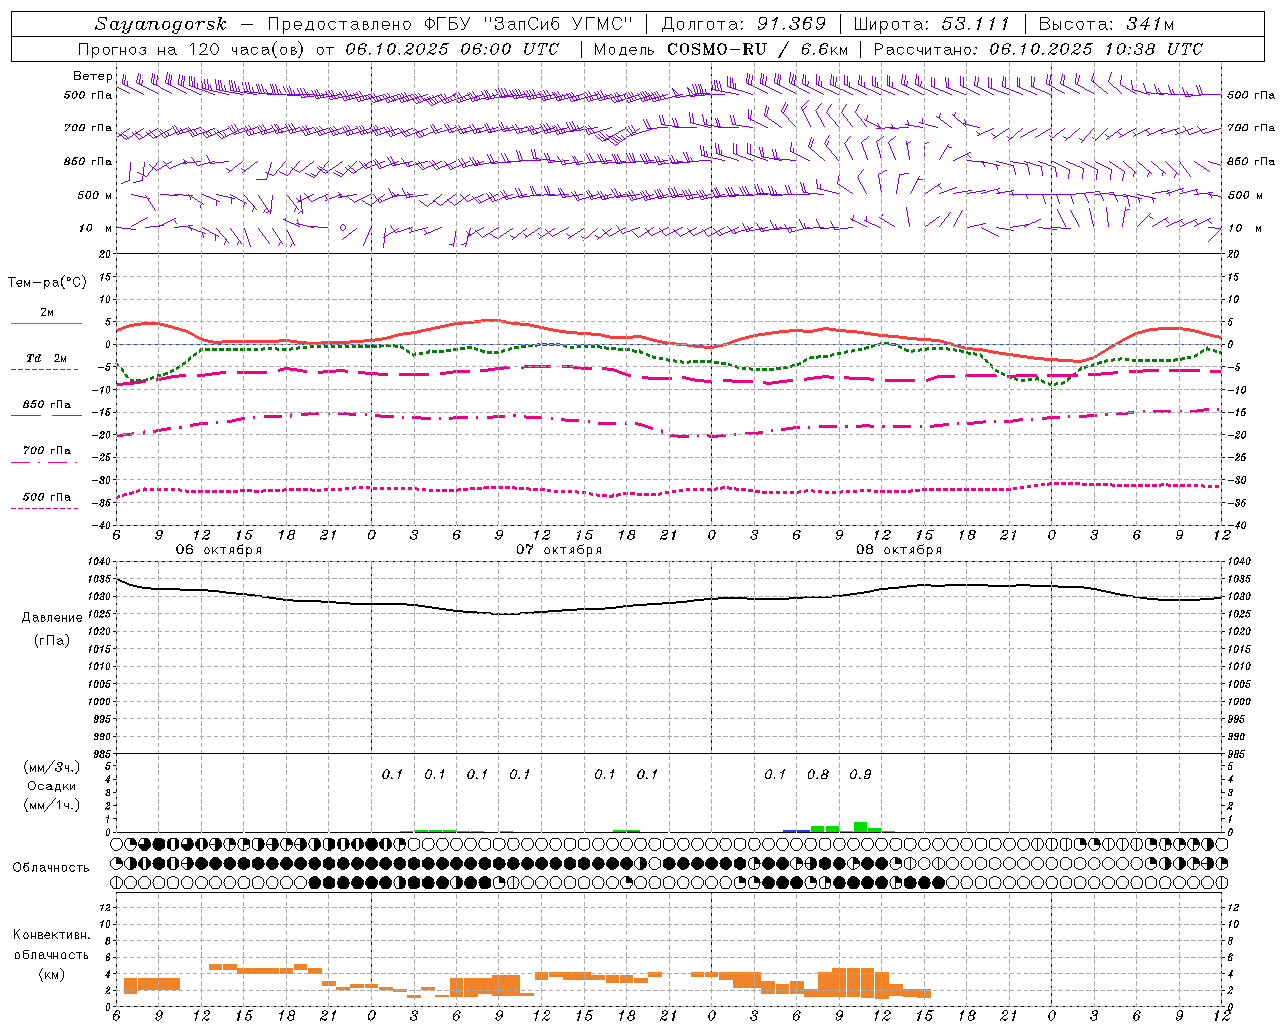Click the 0.9 precipitation value
The height and width of the screenshot is (1024, 1280).
pyautogui.click(x=860, y=774)
